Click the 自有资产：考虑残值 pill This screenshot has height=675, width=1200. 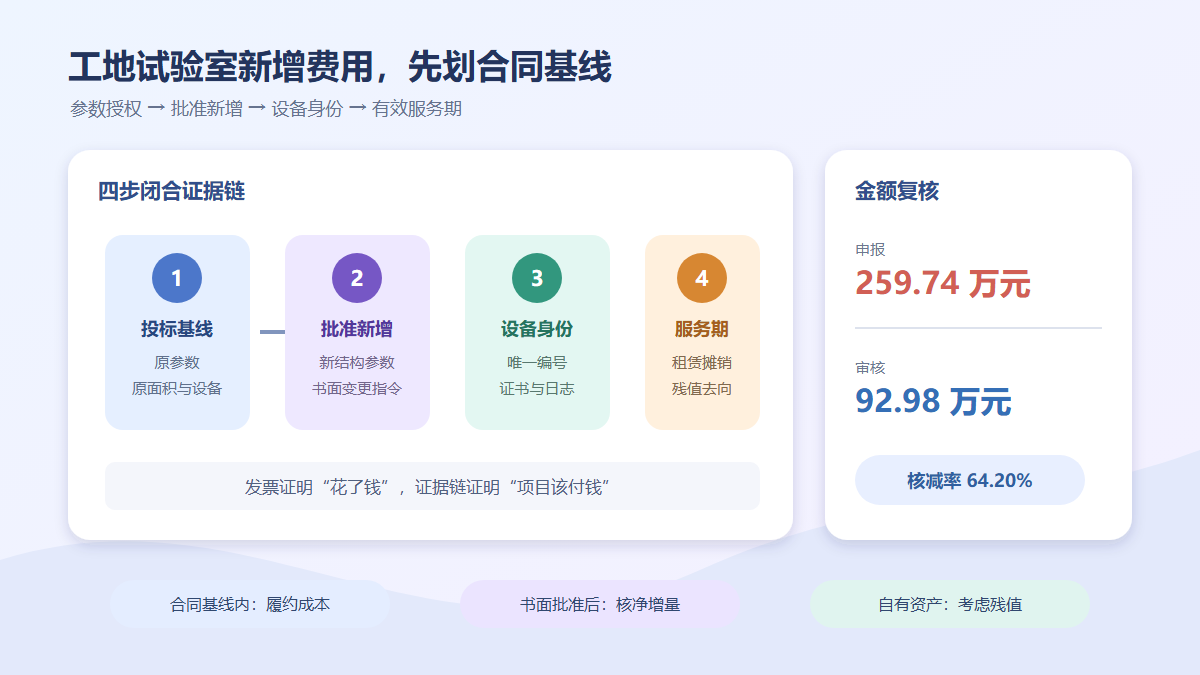coord(950,604)
